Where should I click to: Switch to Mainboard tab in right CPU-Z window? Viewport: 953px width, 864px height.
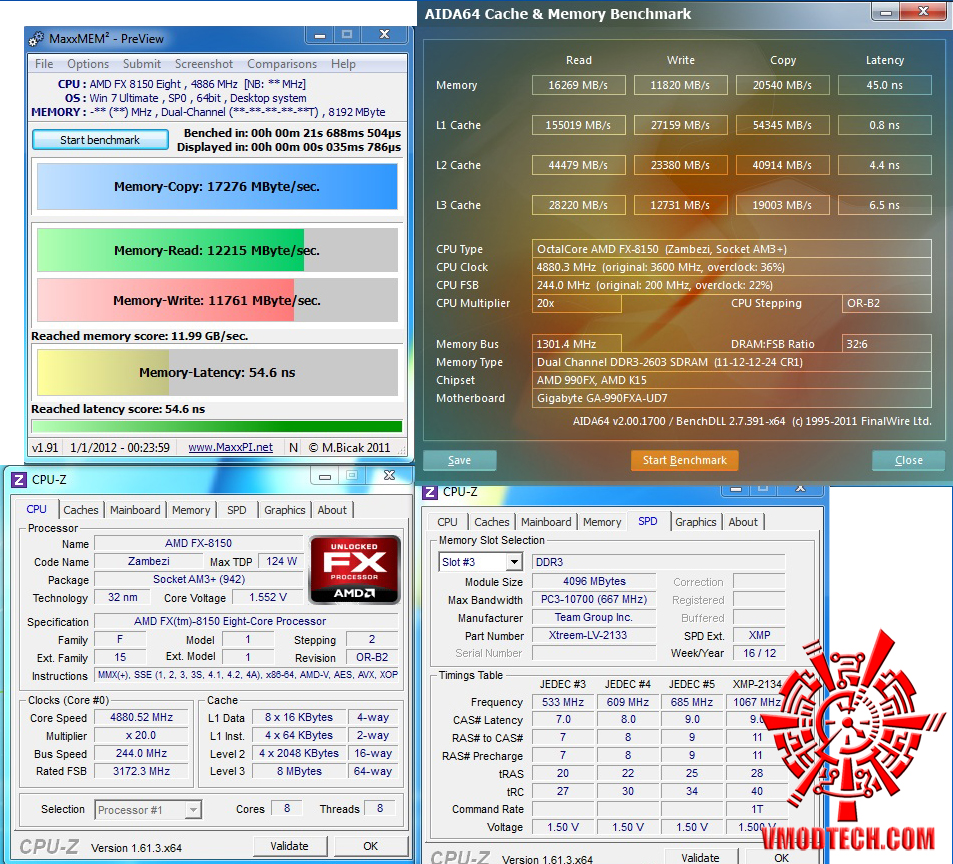546,522
